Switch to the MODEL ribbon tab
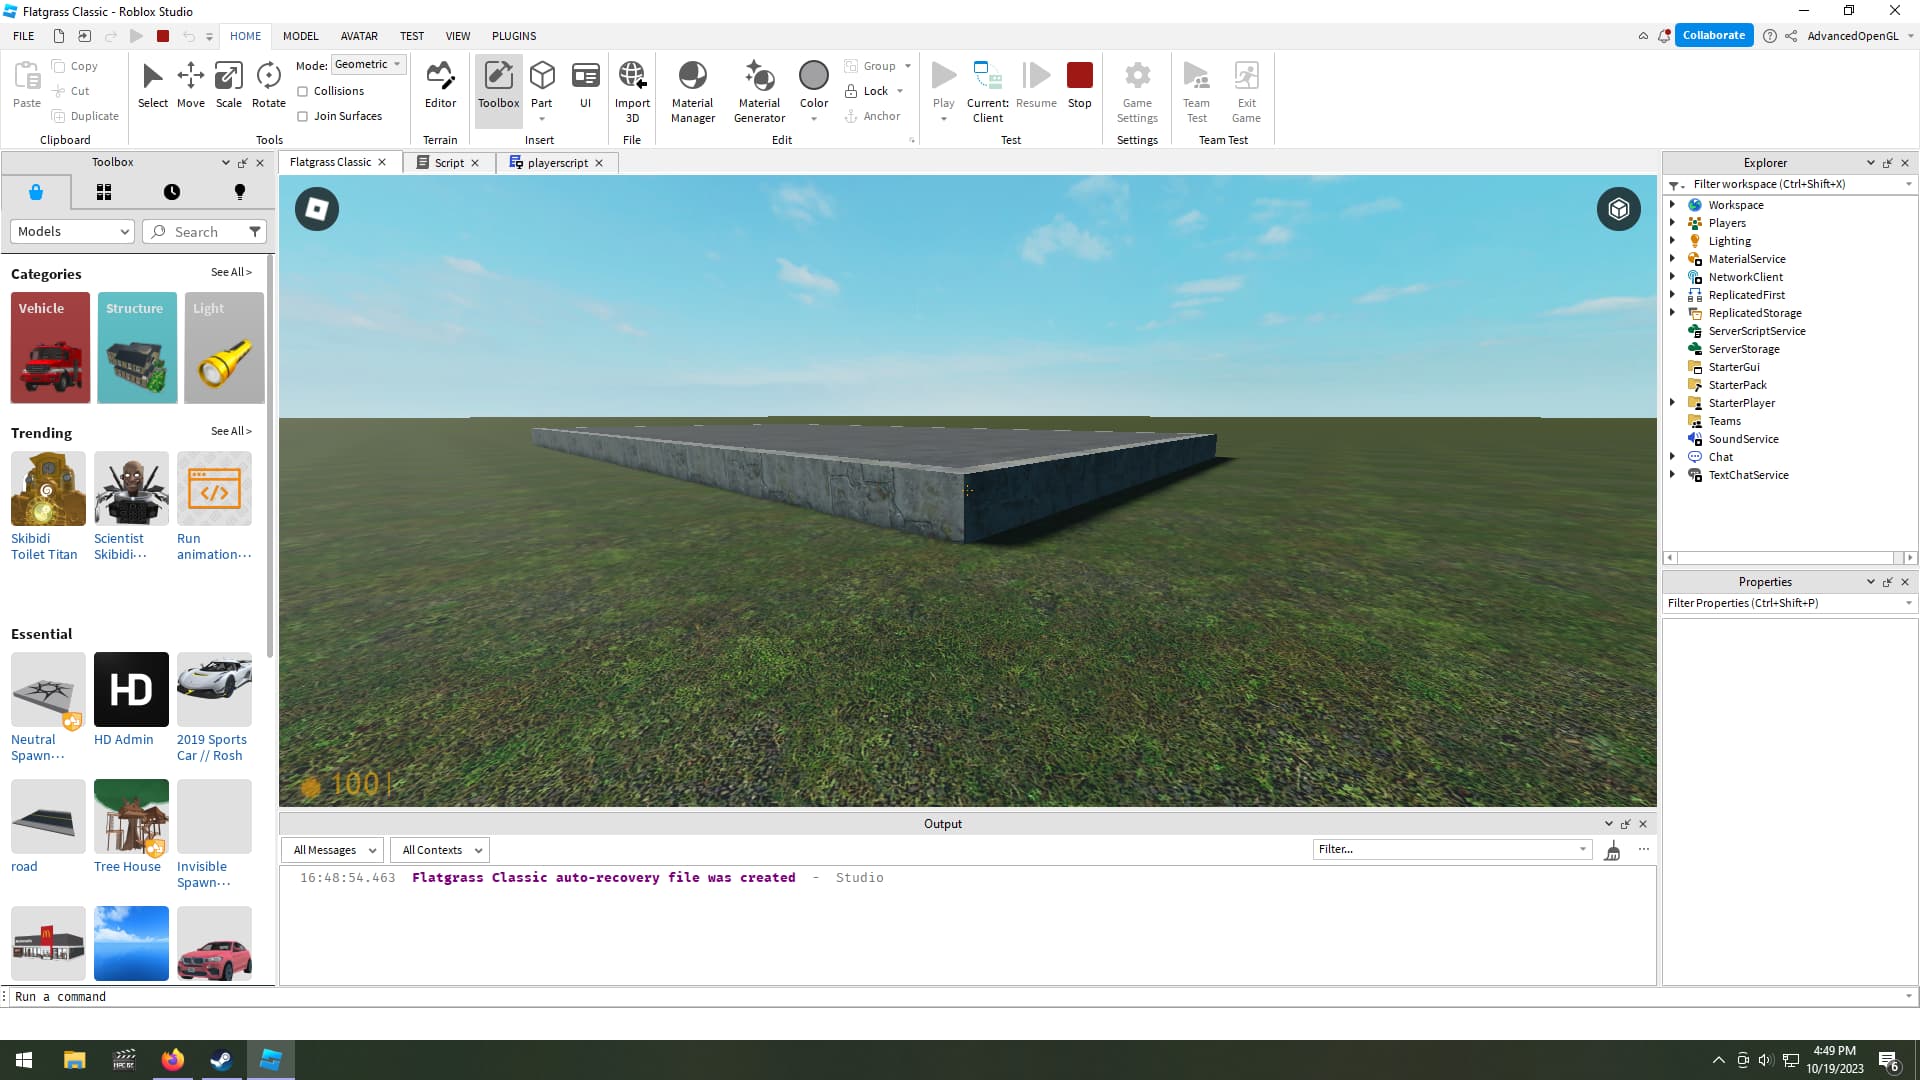Screen dimensions: 1920x1080 (300, 36)
